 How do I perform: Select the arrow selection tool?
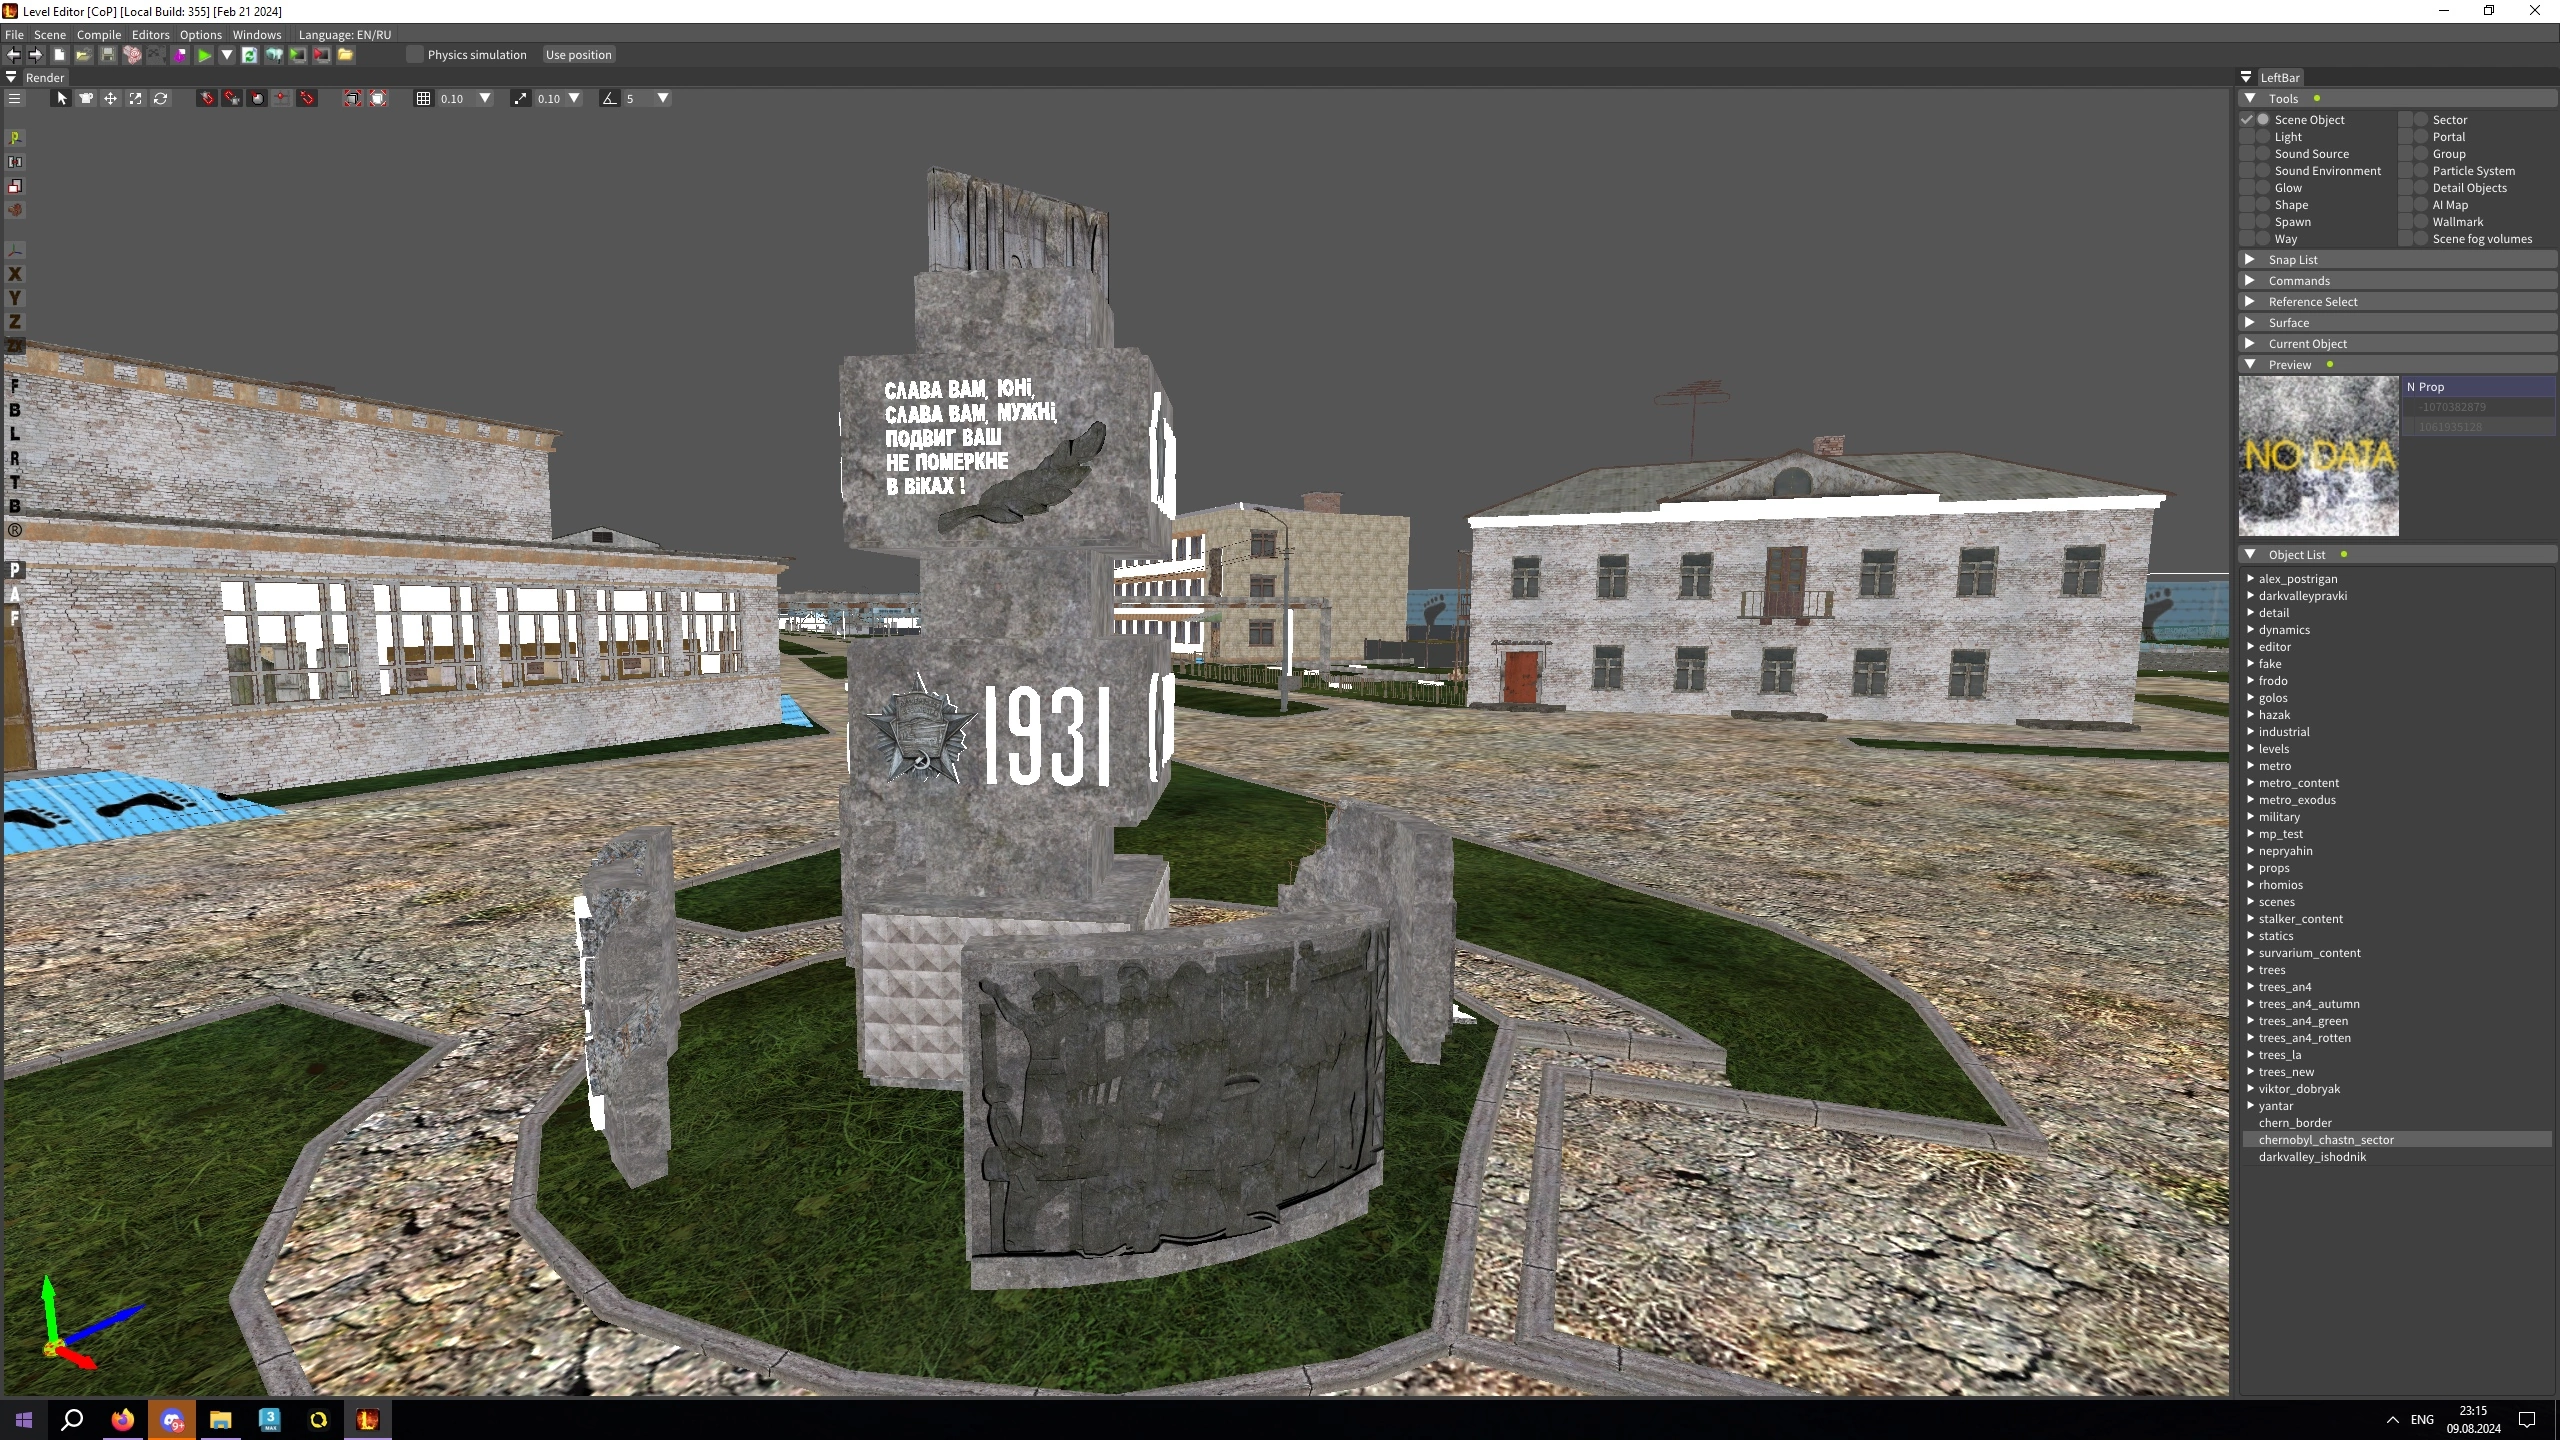pos(61,98)
